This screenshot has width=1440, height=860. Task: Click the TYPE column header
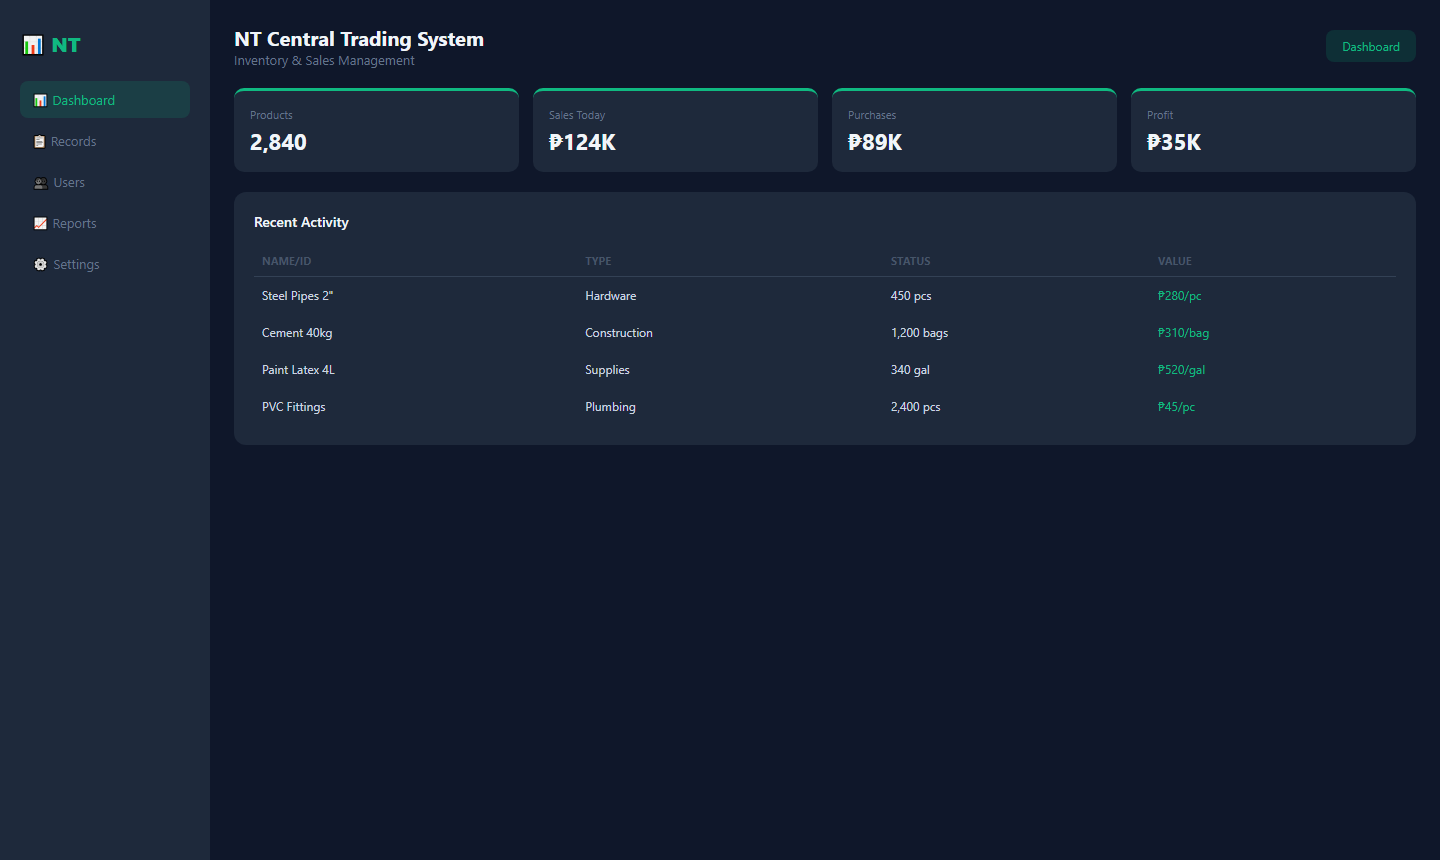[x=598, y=261]
